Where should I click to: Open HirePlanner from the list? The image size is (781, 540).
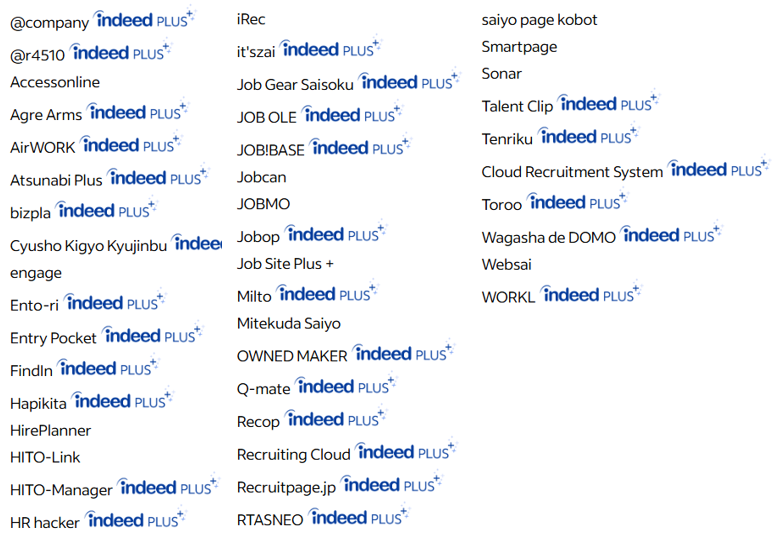50,430
